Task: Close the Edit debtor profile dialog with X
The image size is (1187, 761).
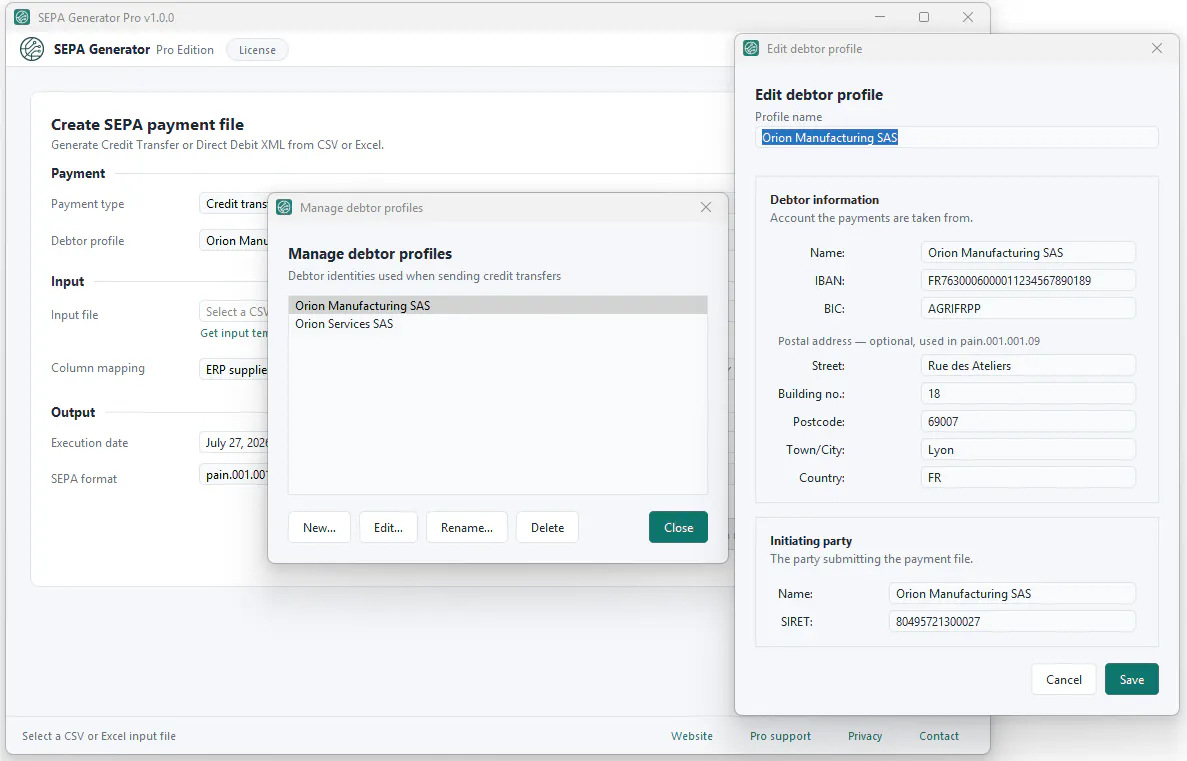Action: 1157,48
